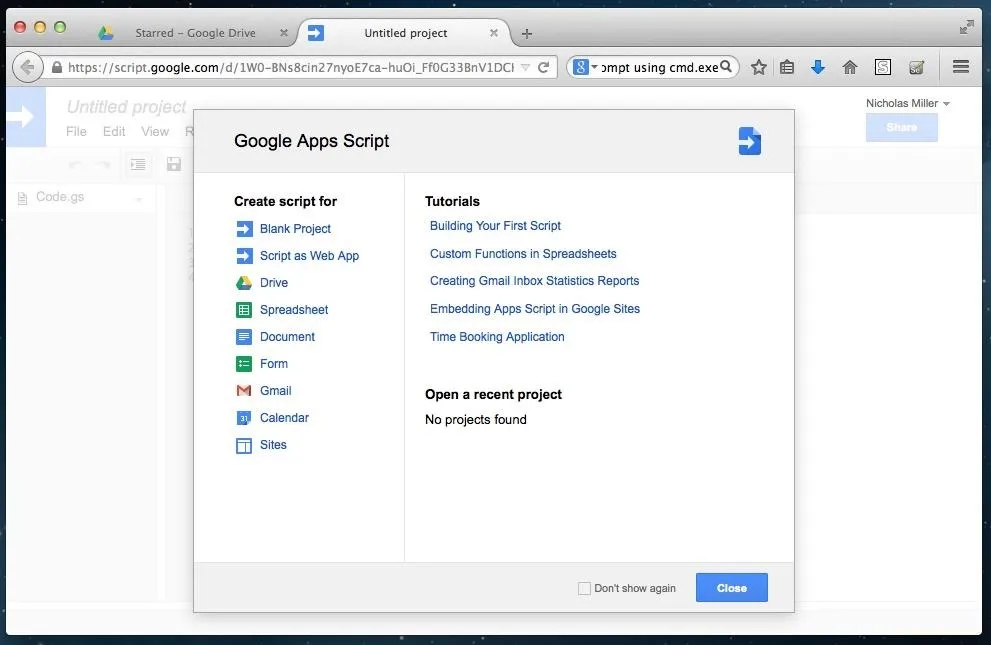This screenshot has width=991, height=645.
Task: Click the search magnifier icon in search box
Action: click(726, 66)
